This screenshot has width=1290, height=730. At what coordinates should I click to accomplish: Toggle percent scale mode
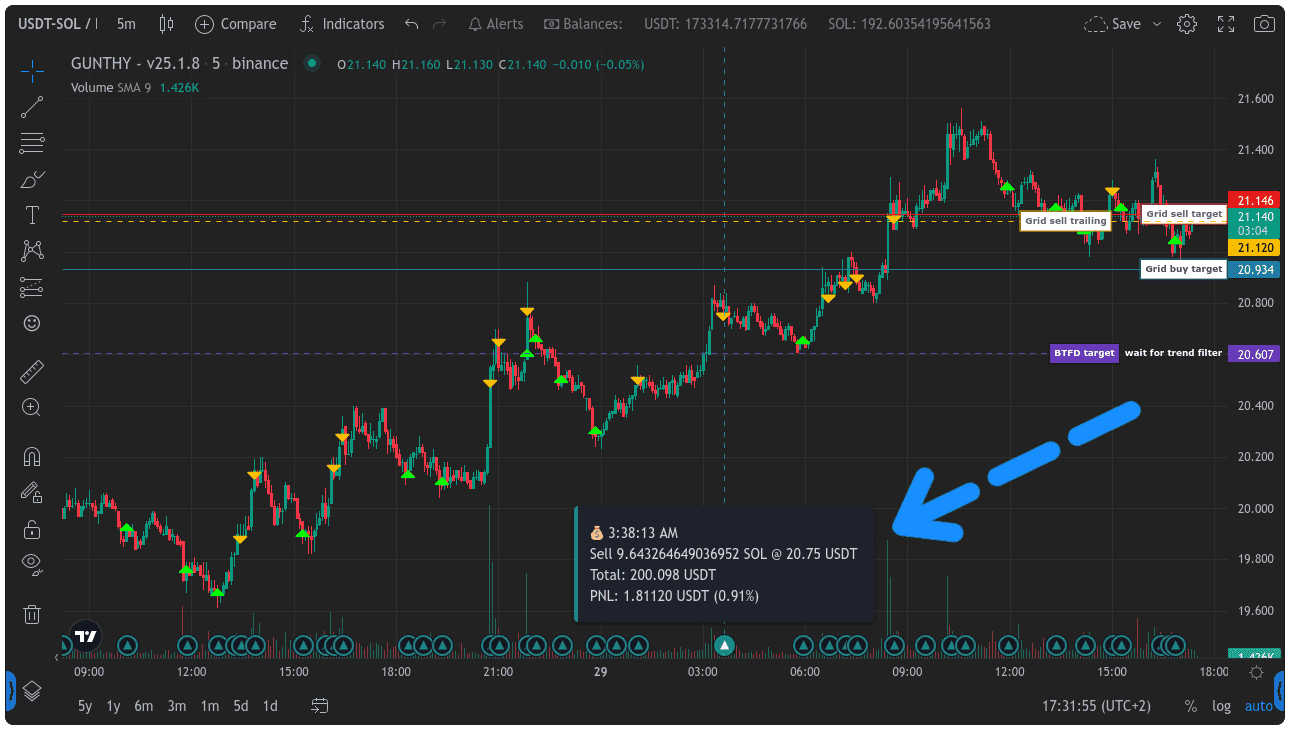tap(1190, 706)
